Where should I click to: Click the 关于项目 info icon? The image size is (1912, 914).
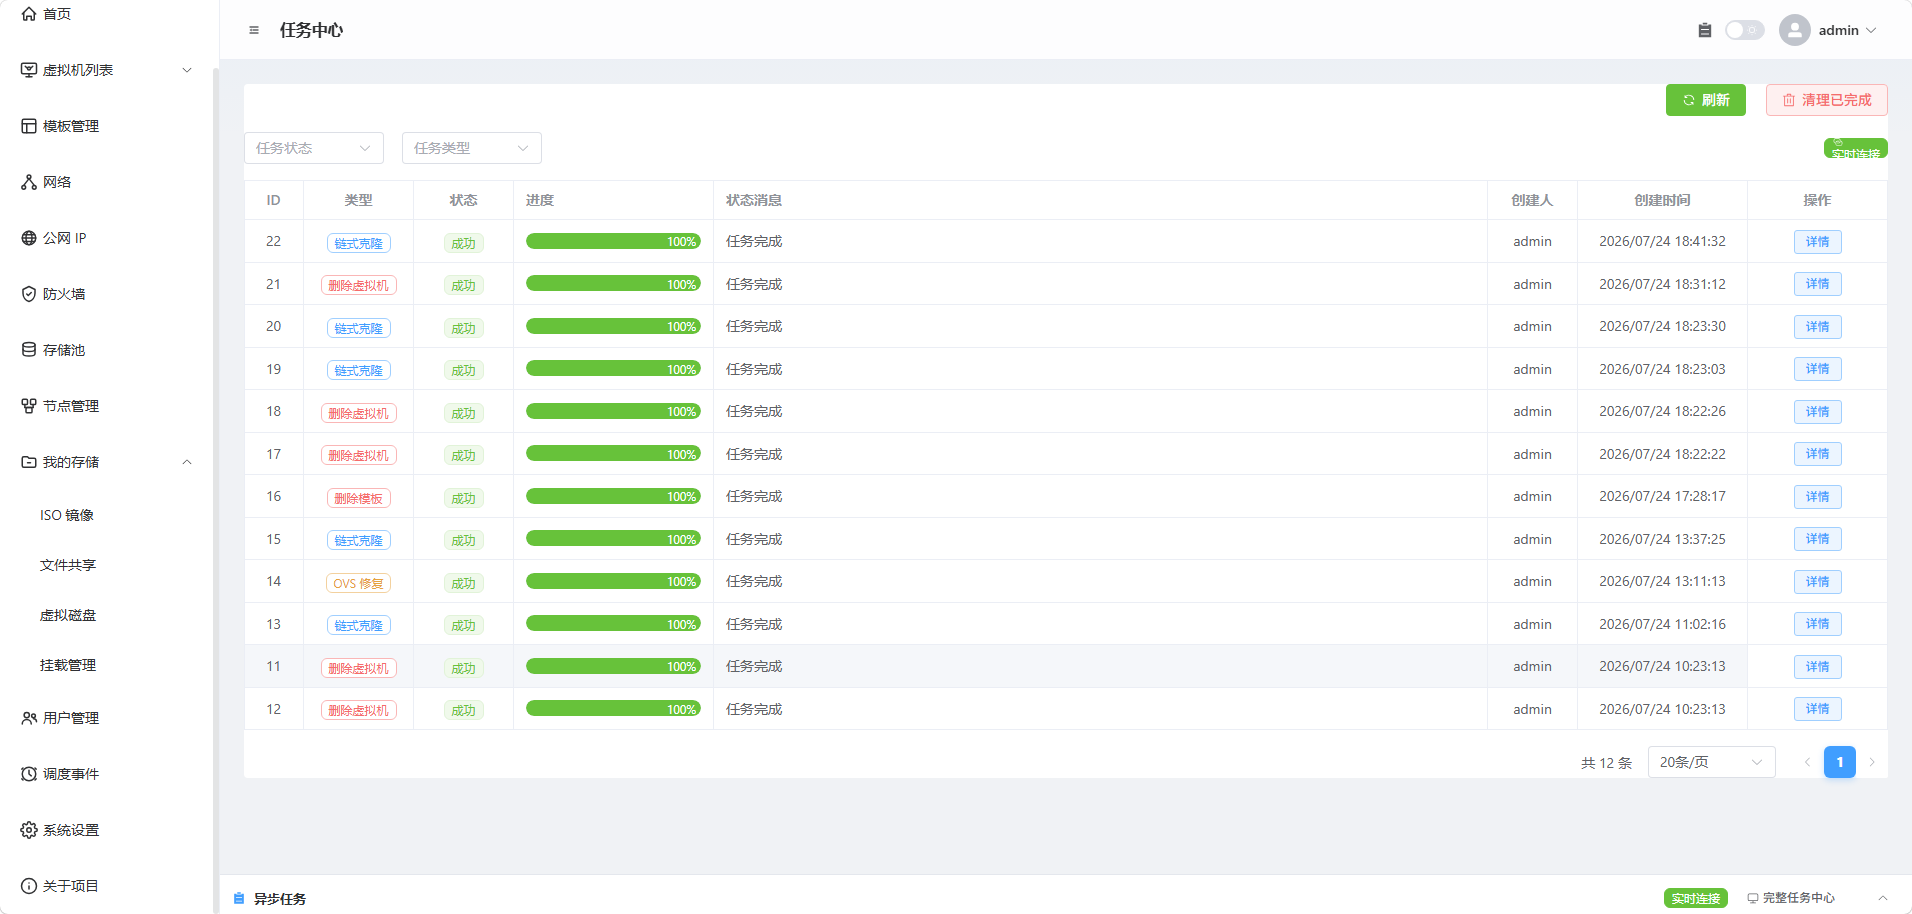(x=29, y=886)
